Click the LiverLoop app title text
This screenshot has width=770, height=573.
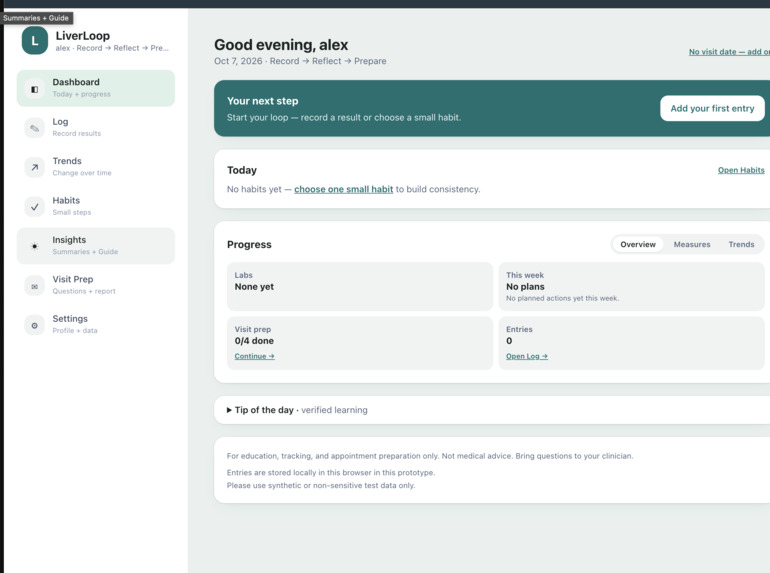82,36
